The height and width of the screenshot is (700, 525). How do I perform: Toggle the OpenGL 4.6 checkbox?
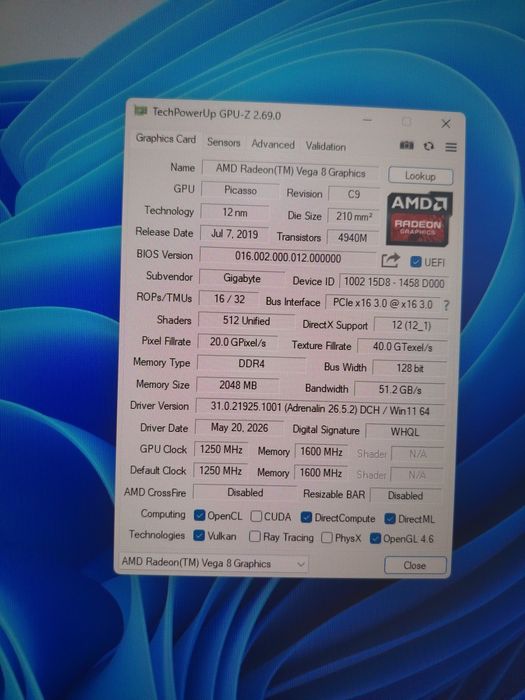375,538
